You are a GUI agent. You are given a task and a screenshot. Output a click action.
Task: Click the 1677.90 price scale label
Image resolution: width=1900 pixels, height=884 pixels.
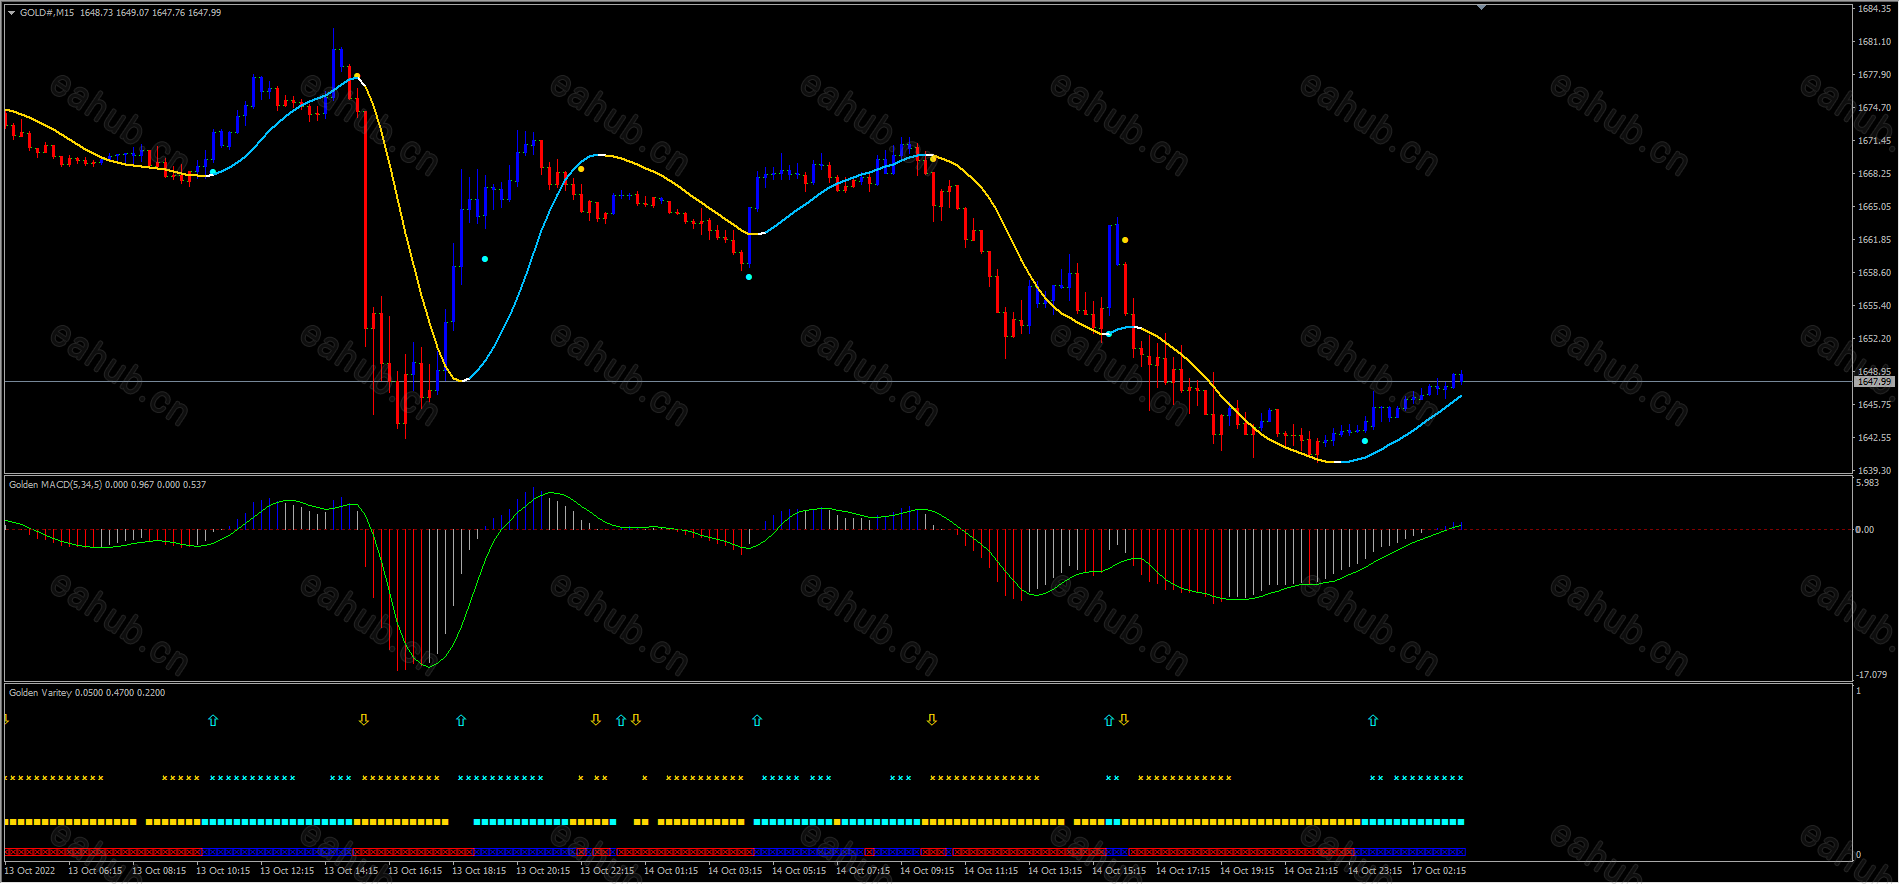coord(1875,75)
